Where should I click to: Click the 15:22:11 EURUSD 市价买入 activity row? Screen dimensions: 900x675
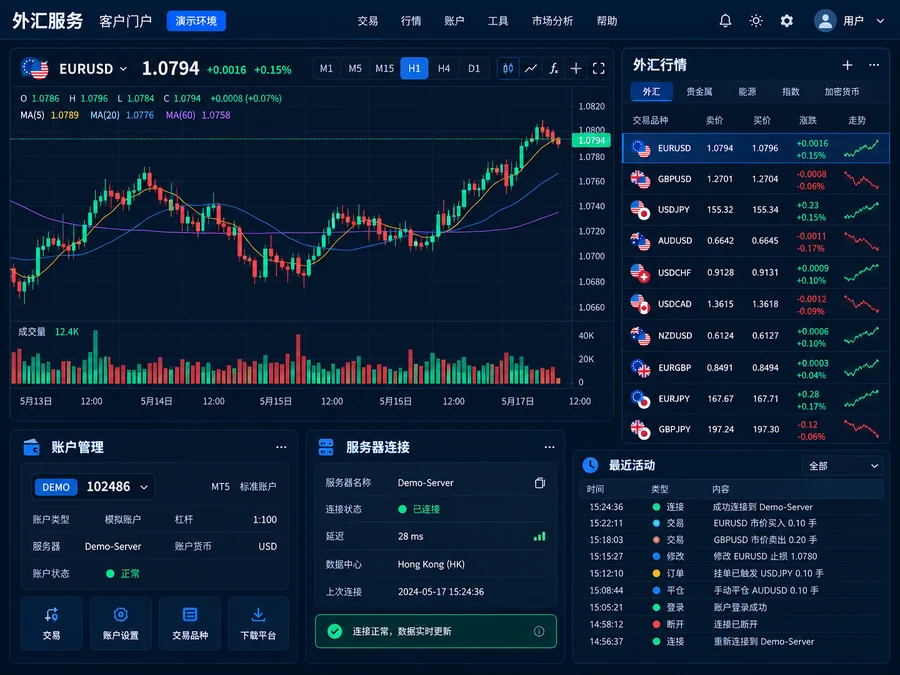coord(731,523)
